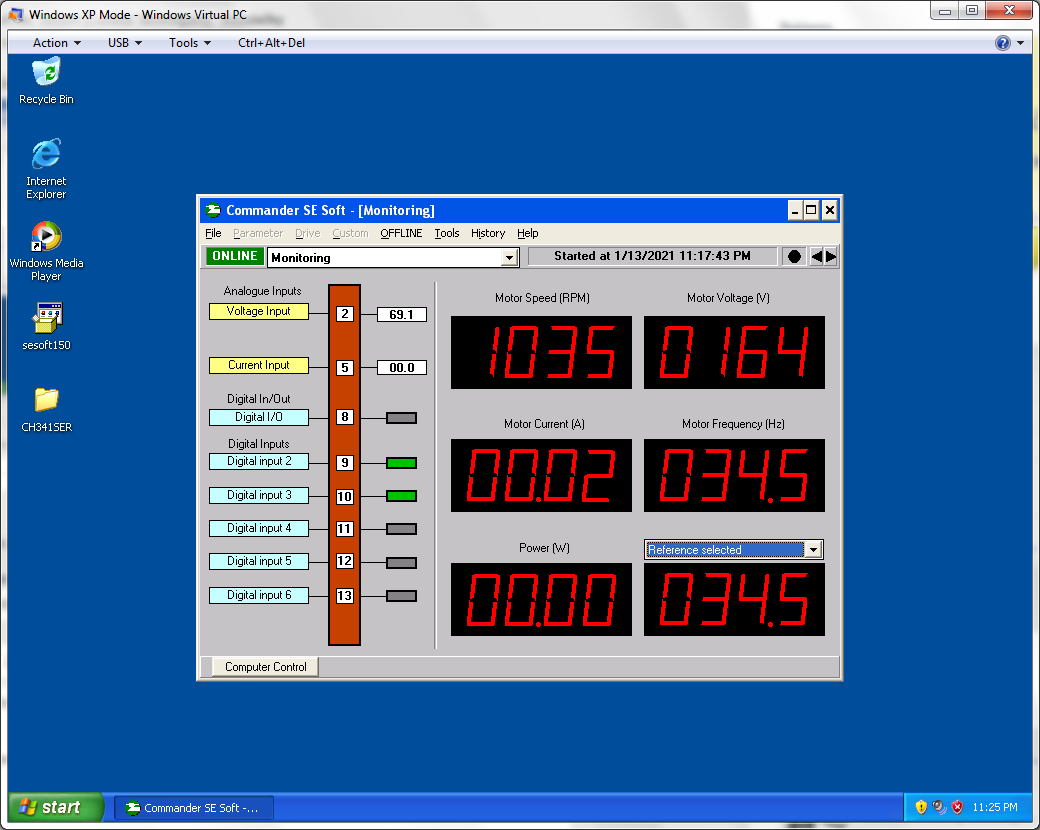Image resolution: width=1040 pixels, height=830 pixels.
Task: Click the ONLINE status button
Action: pos(234,257)
